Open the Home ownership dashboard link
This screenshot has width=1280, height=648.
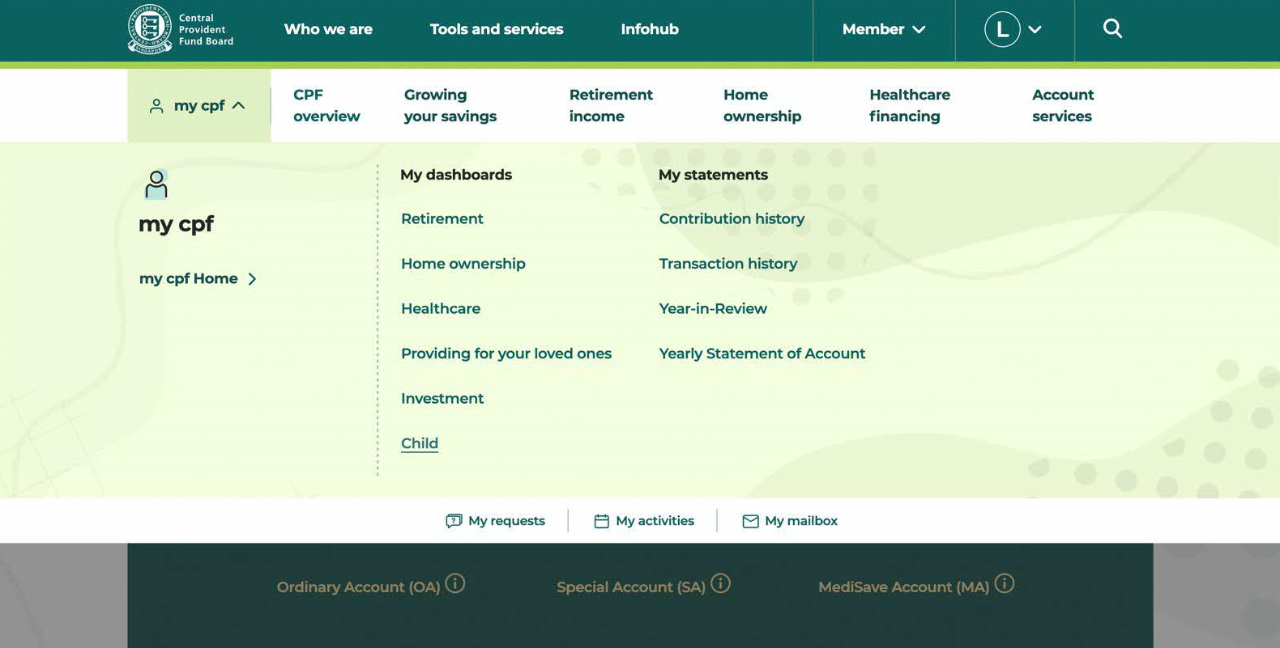(x=463, y=264)
